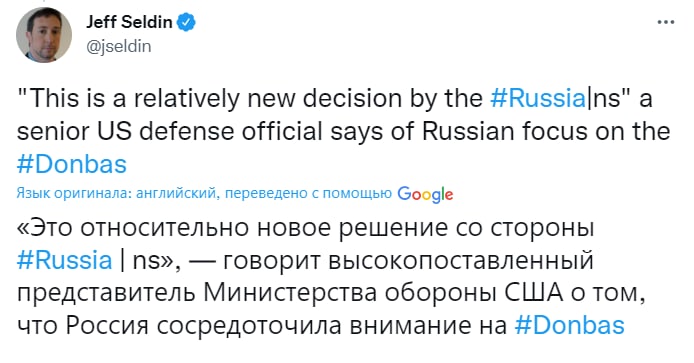Viewport: 694px width, 363px height.
Task: Click the blue verified badge
Action: point(186,22)
